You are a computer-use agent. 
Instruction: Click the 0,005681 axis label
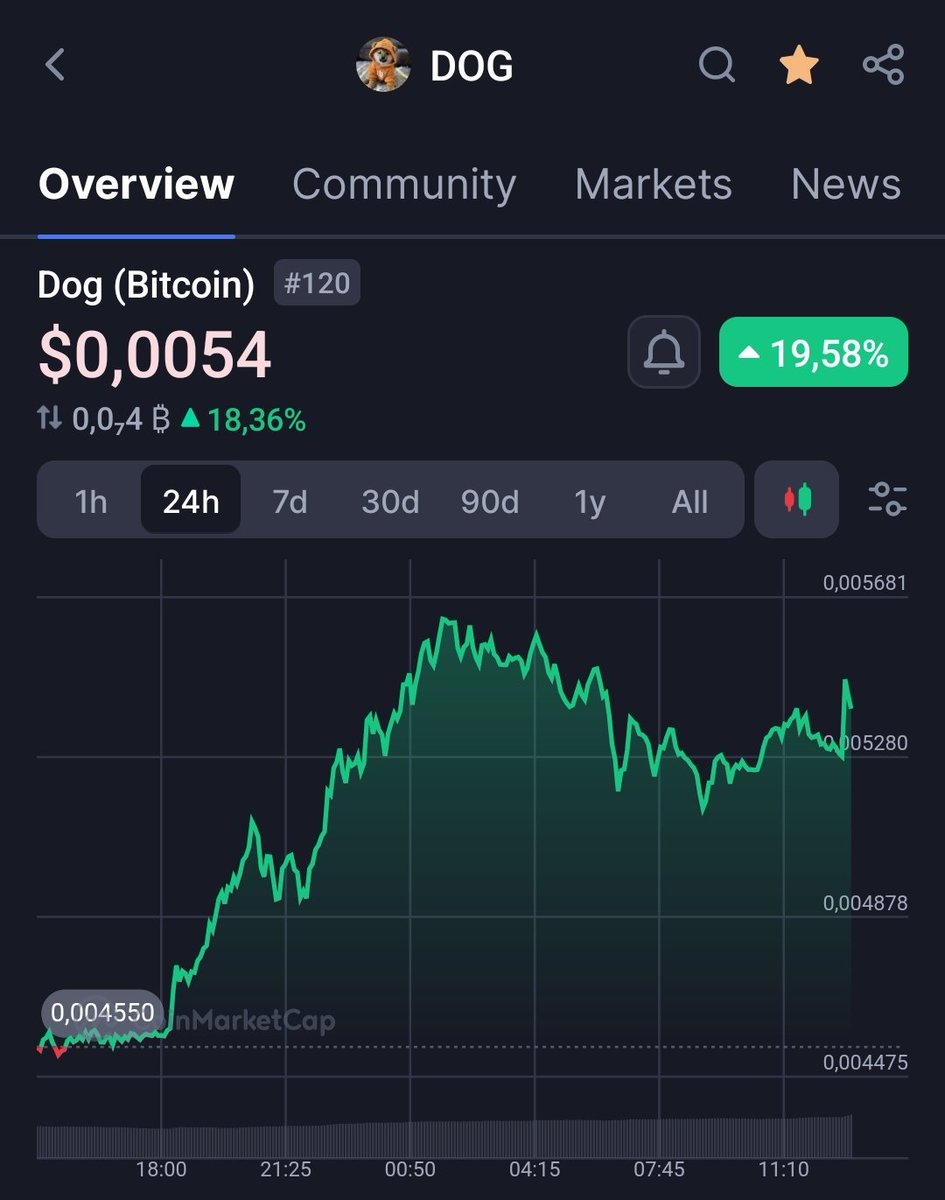coord(865,583)
